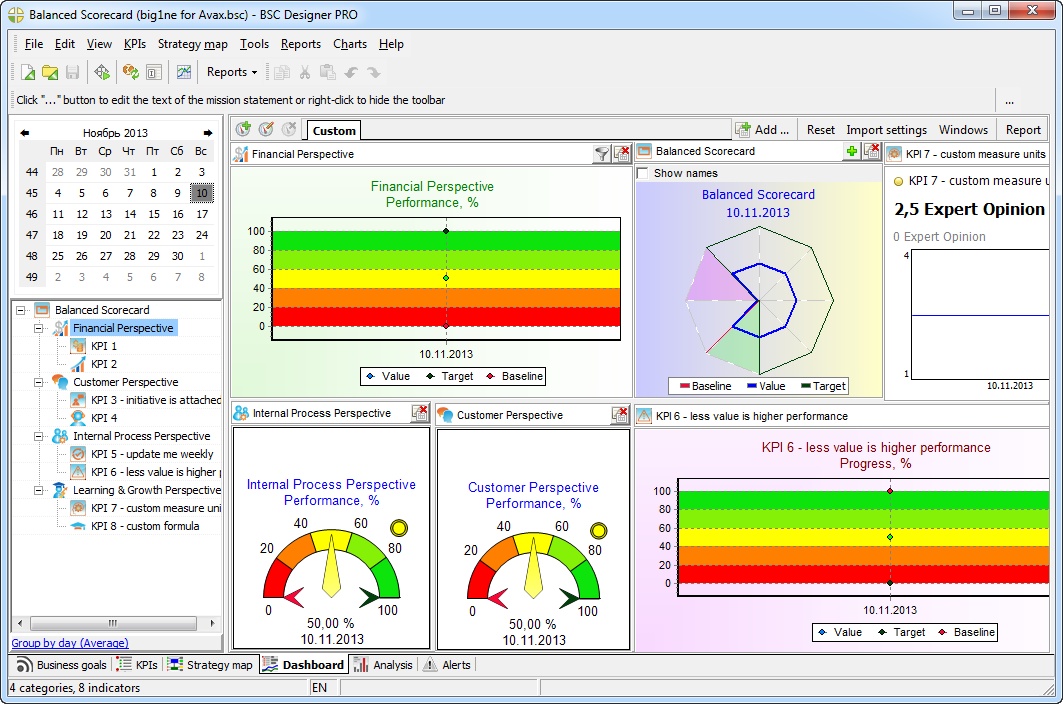Click the dashboard Report button
Screen dimensions: 1063x704
tap(1022, 130)
